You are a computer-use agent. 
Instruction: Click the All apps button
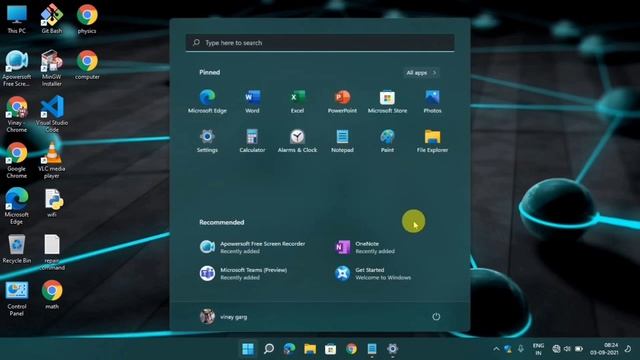click(421, 73)
